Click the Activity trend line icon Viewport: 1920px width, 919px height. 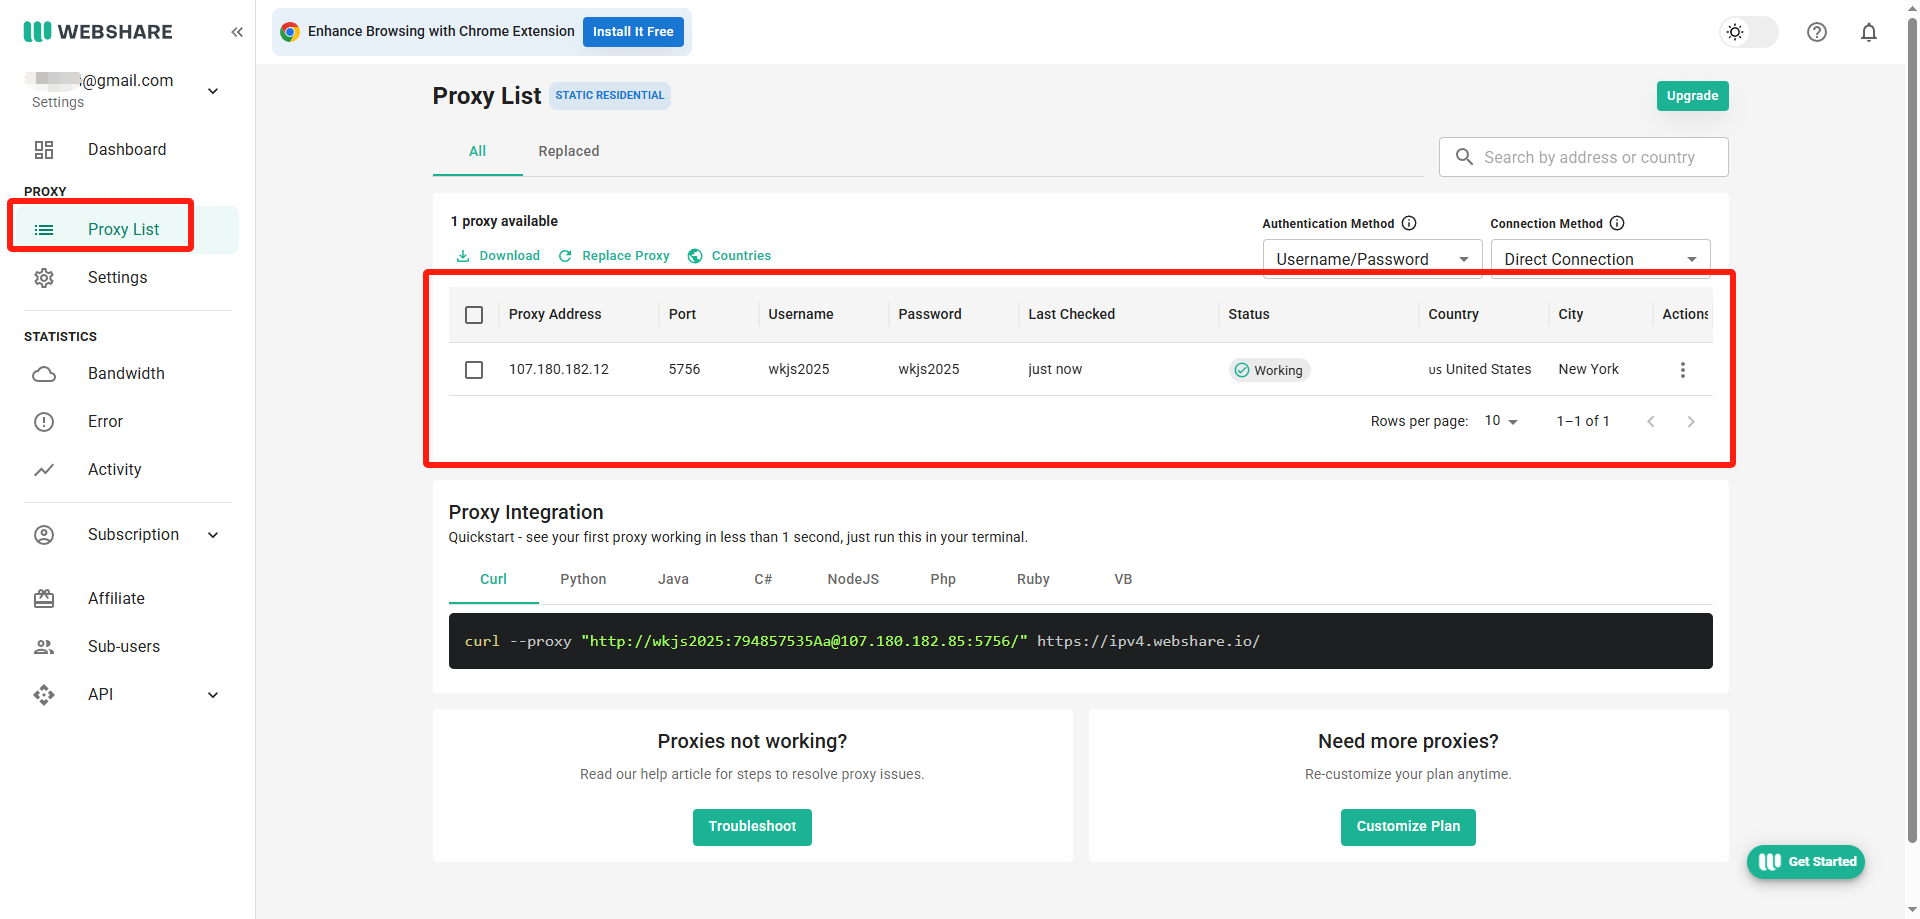[x=44, y=470]
